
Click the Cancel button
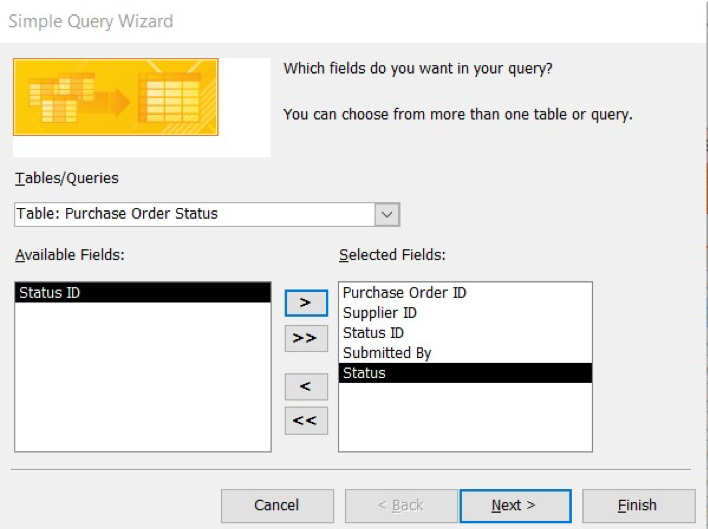[277, 505]
